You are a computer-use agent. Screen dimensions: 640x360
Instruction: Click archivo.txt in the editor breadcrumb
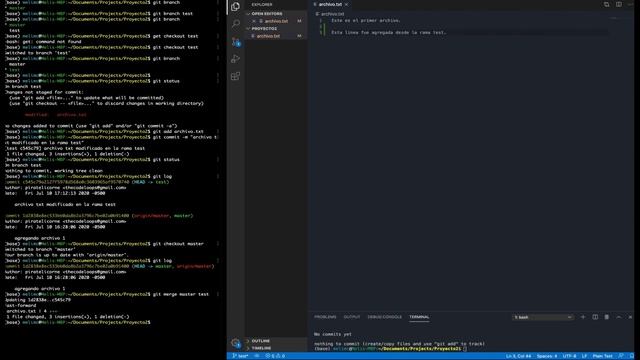coord(332,14)
